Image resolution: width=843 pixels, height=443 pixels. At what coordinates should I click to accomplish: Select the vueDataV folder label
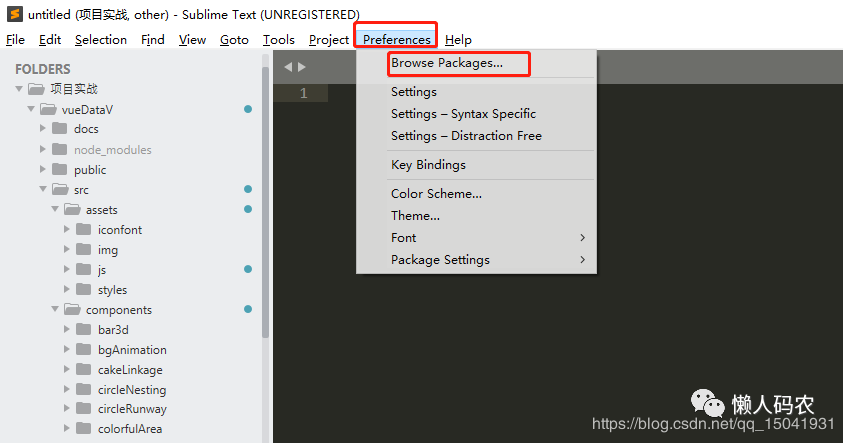tap(87, 110)
